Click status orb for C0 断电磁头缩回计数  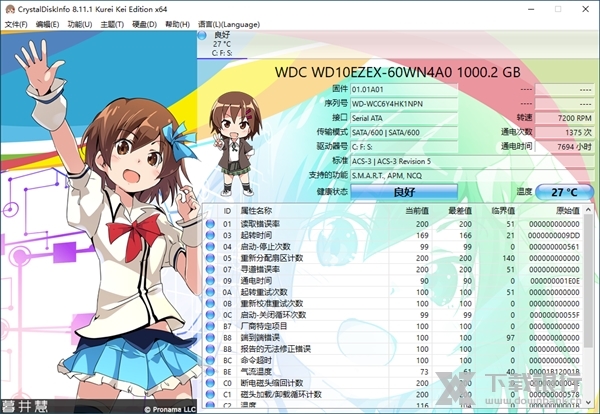210,383
